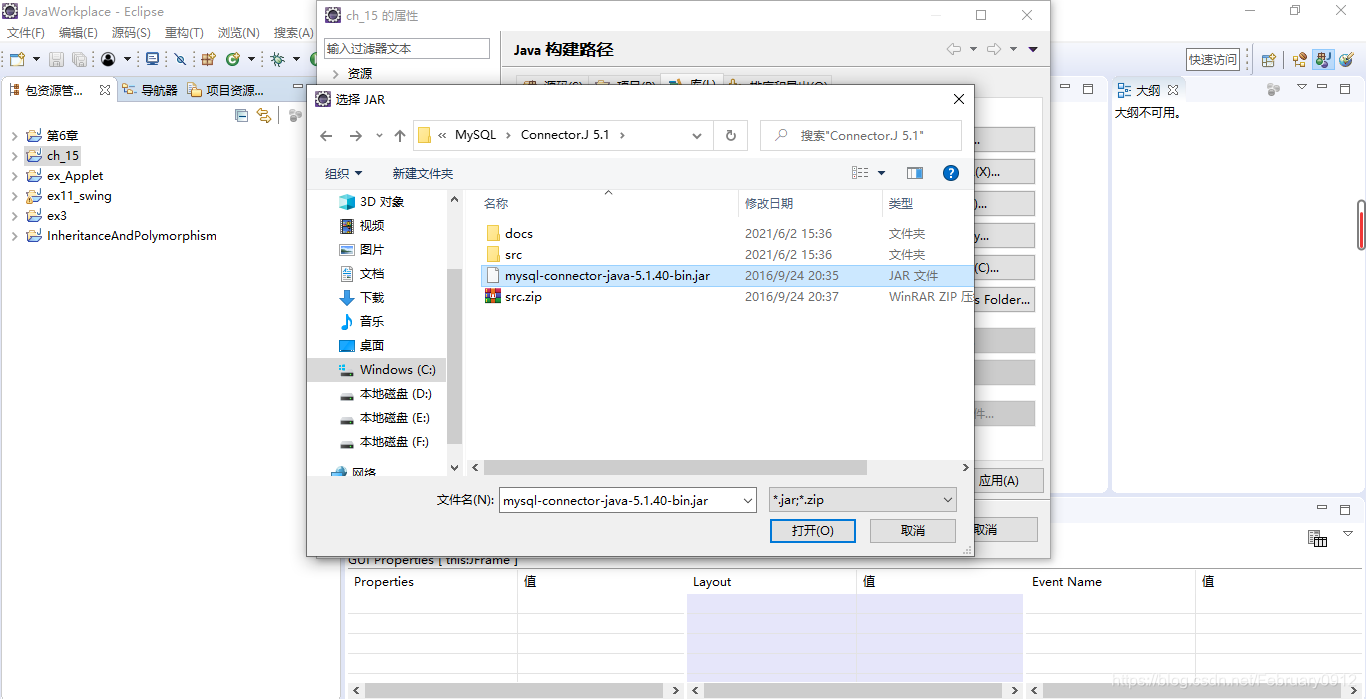The width and height of the screenshot is (1366, 699).
Task: Toggle Link with Editor arrows icon
Action: tap(264, 115)
